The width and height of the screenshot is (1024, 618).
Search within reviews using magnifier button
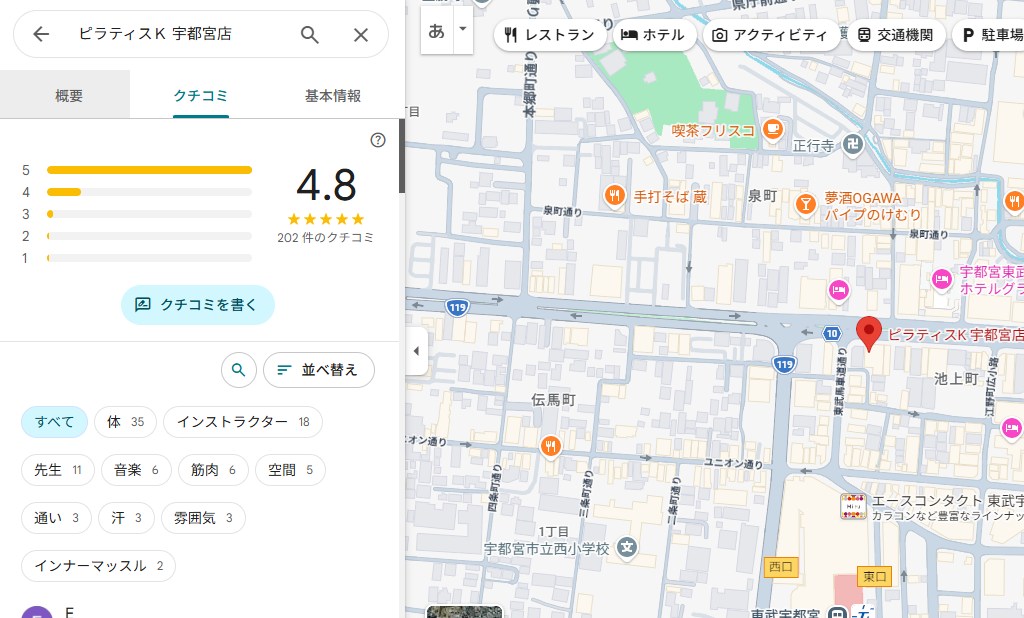tap(238, 370)
